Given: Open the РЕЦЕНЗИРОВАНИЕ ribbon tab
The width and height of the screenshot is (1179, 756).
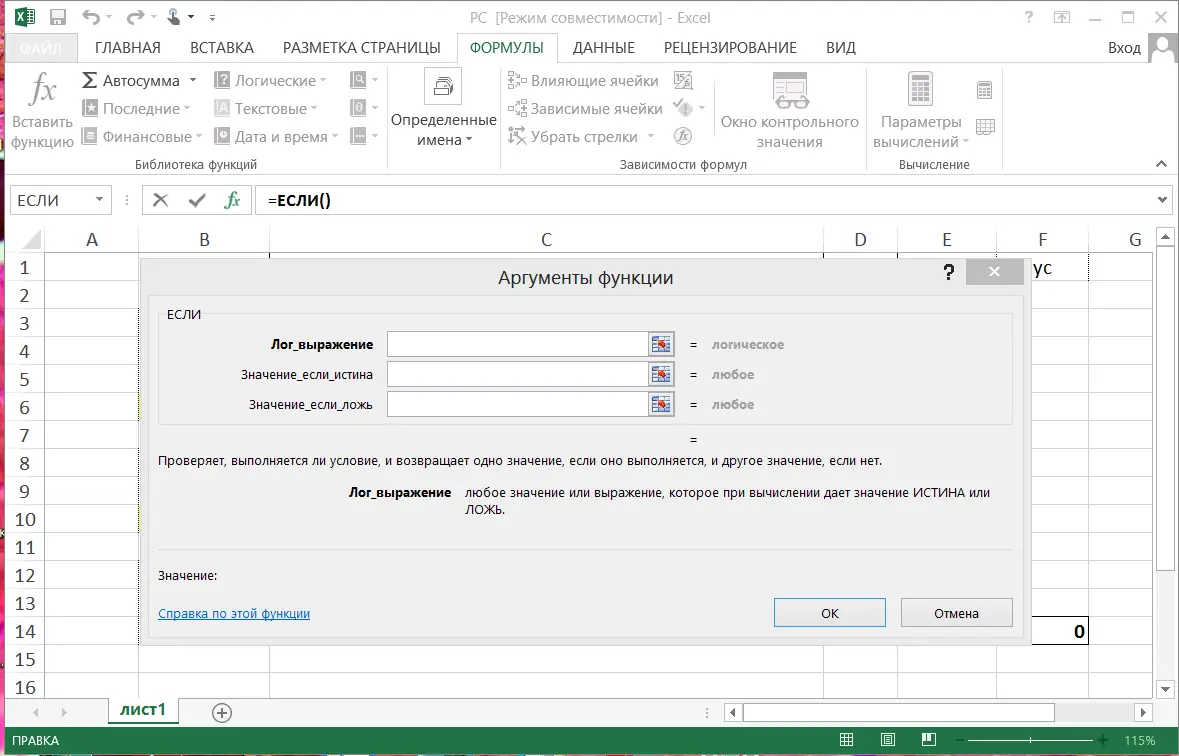Looking at the screenshot, I should tap(728, 47).
